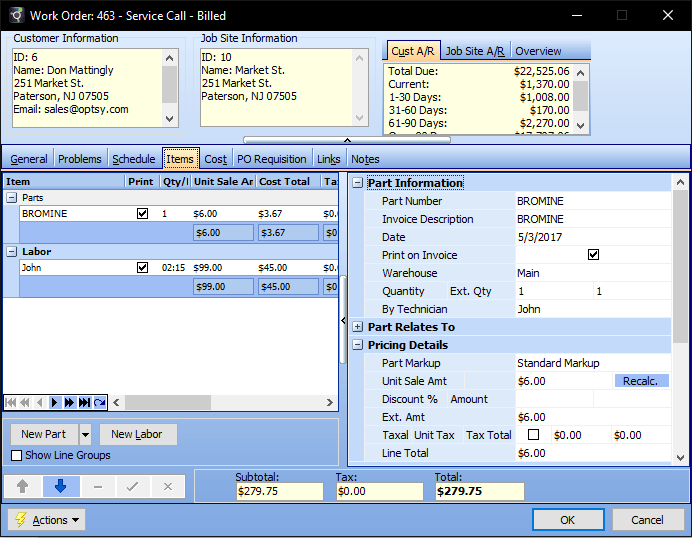Jump to previous page of records
This screenshot has width=692, height=538.
pos(25,402)
